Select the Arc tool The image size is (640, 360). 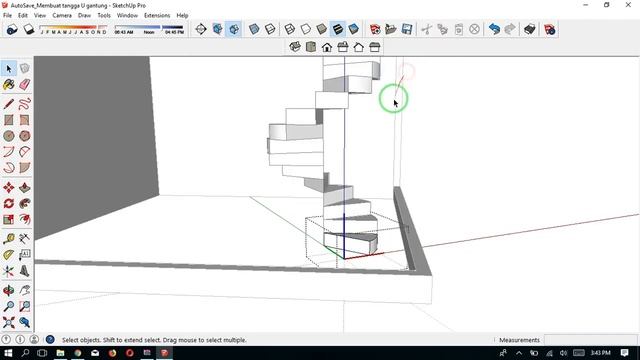(x=9, y=152)
